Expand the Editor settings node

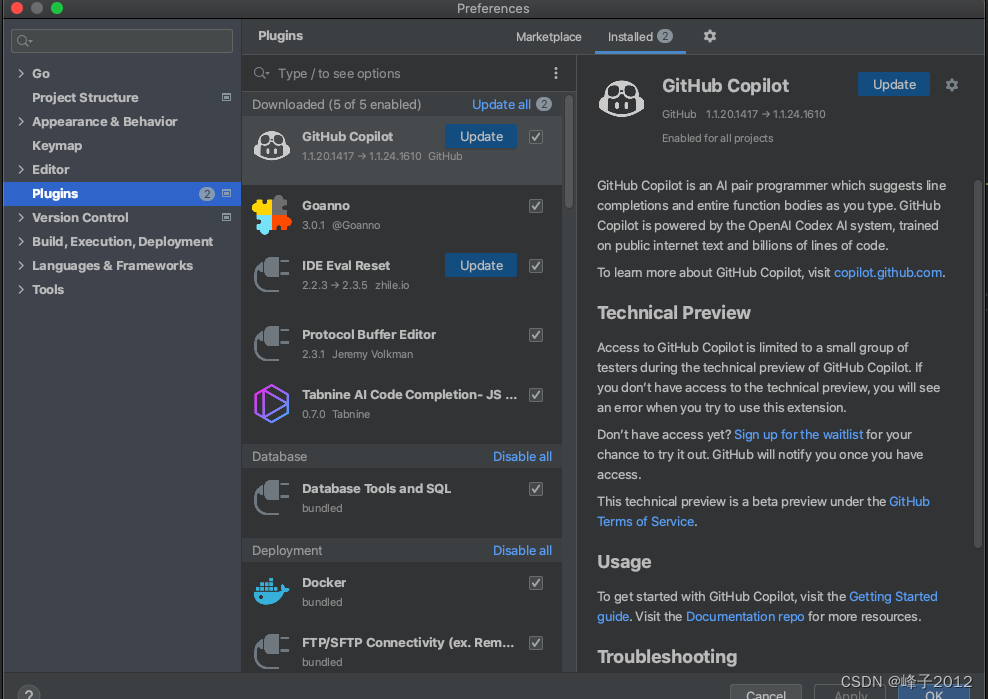(21, 169)
